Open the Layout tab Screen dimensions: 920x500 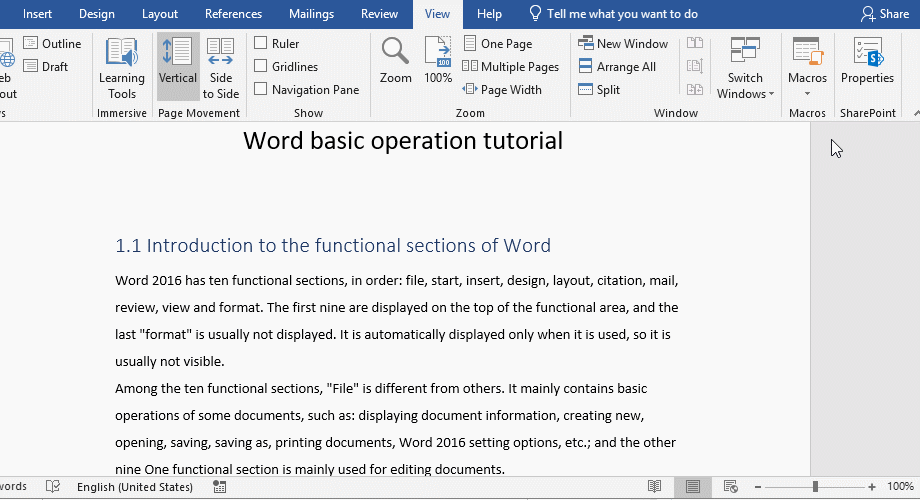pos(160,13)
